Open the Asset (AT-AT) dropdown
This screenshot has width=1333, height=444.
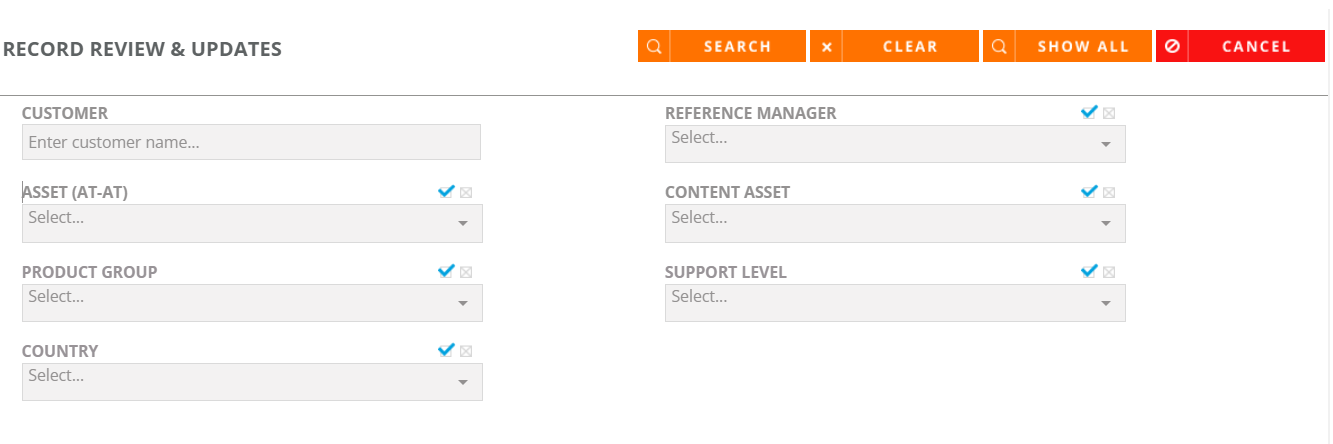[252, 223]
